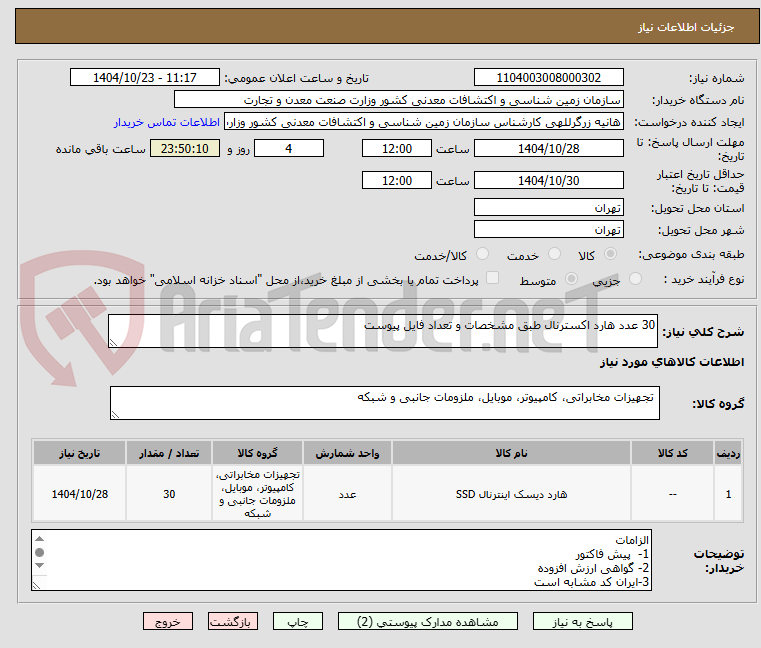Select the متوسط purchase type radio
Image resolution: width=761 pixels, height=648 pixels.
(571, 279)
